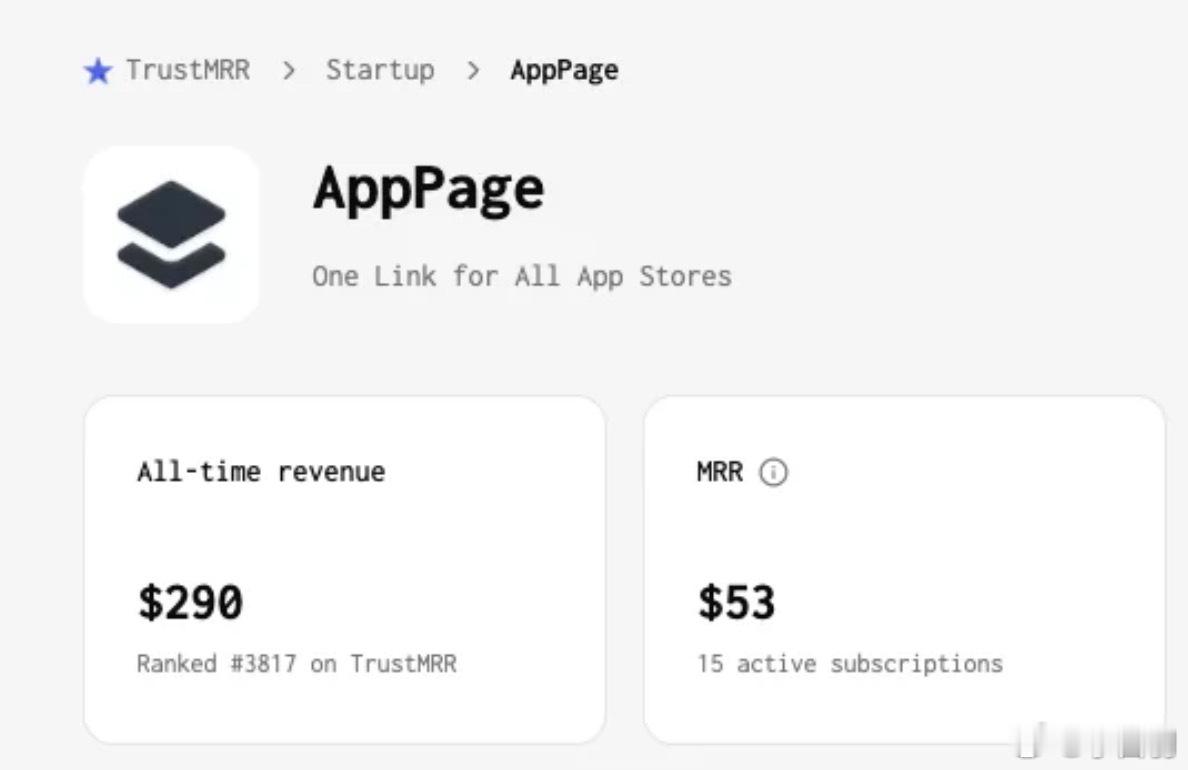Screen dimensions: 1188x770
Task: Open the MRR info tooltip icon
Action: click(773, 472)
